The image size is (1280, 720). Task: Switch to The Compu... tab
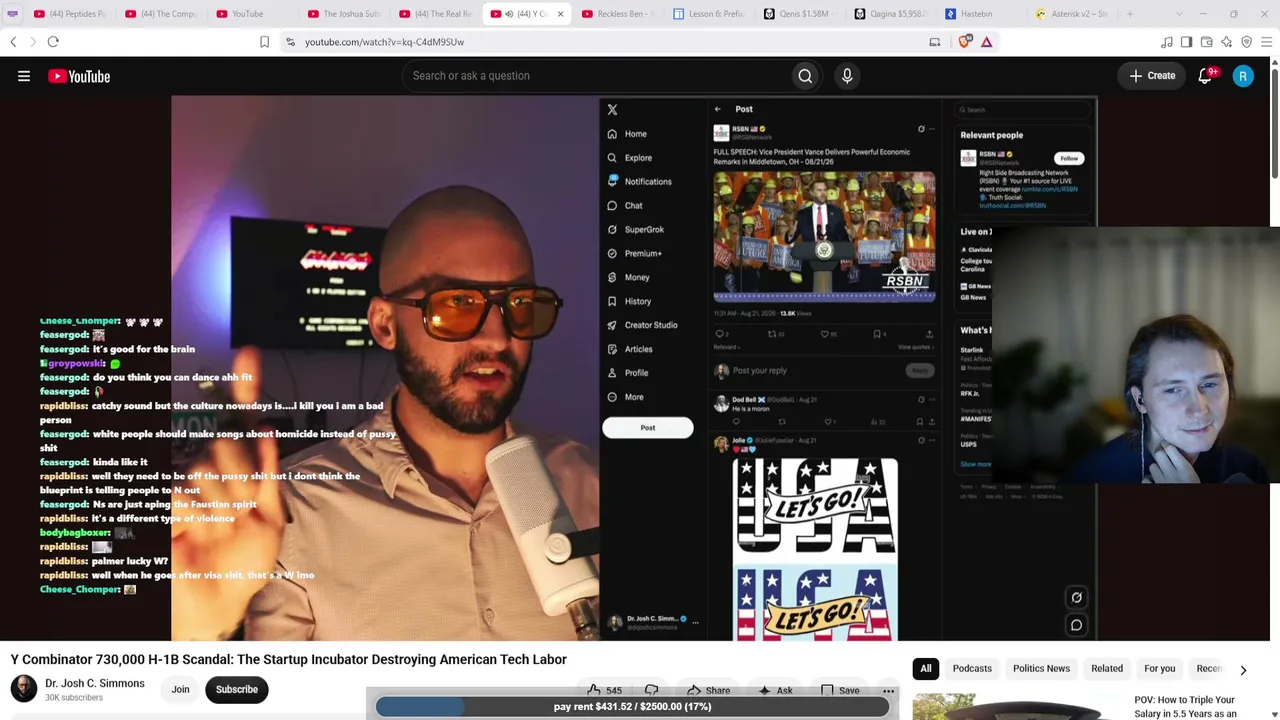163,14
